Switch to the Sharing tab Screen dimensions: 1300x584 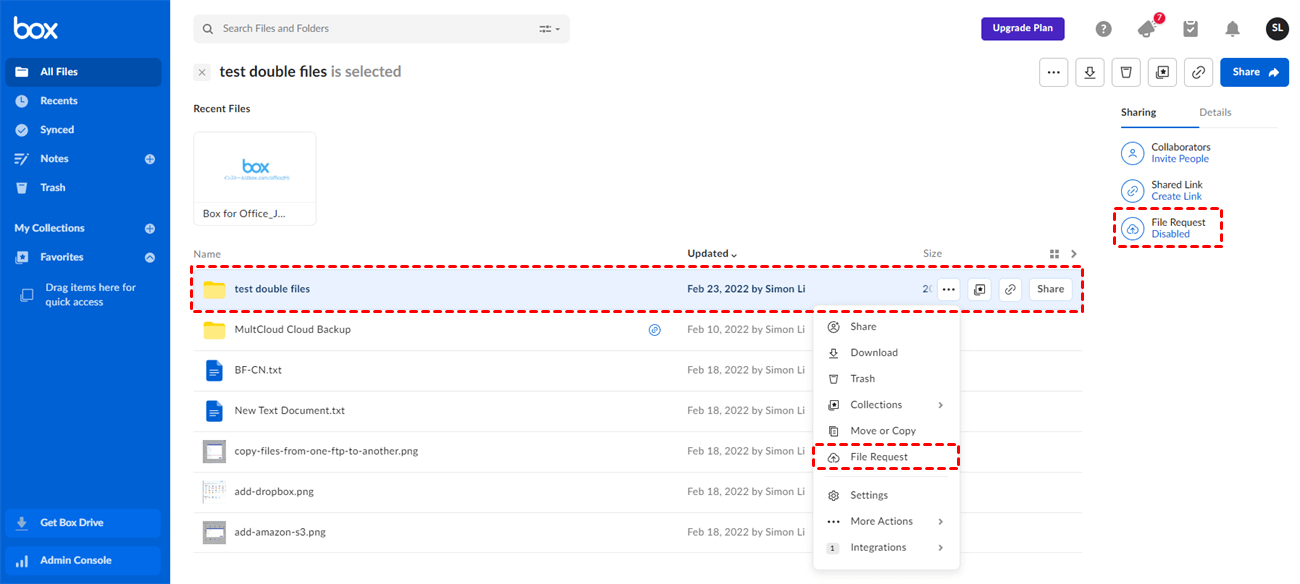pyautogui.click(x=1138, y=113)
